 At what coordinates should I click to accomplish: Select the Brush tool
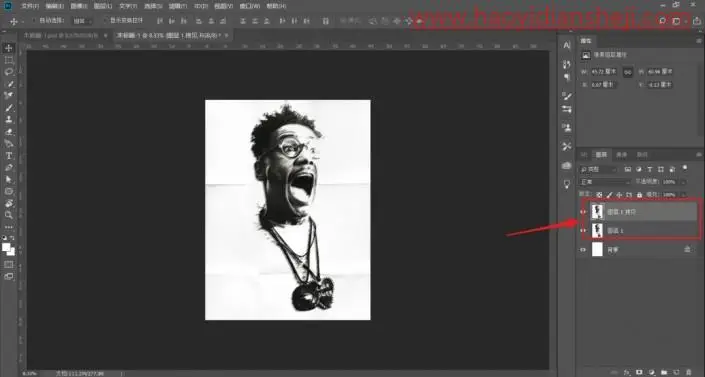point(9,108)
